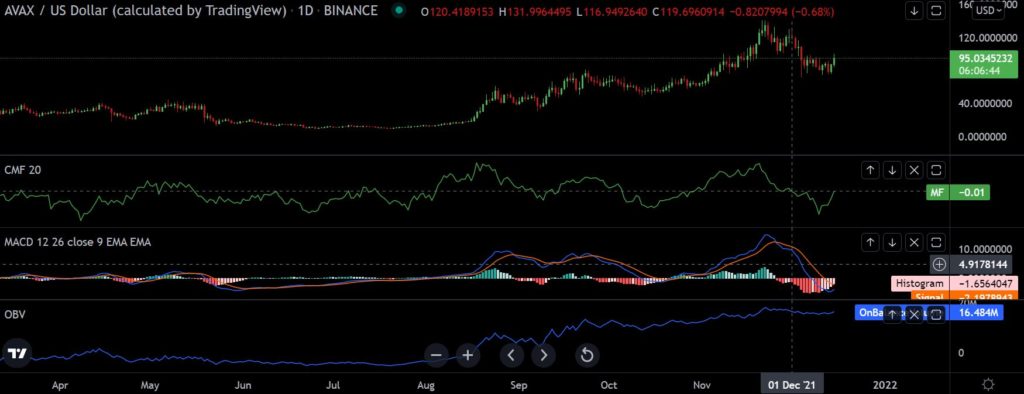Click the Apr label on time axis
Image resolution: width=1024 pixels, height=394 pixels.
(x=60, y=385)
